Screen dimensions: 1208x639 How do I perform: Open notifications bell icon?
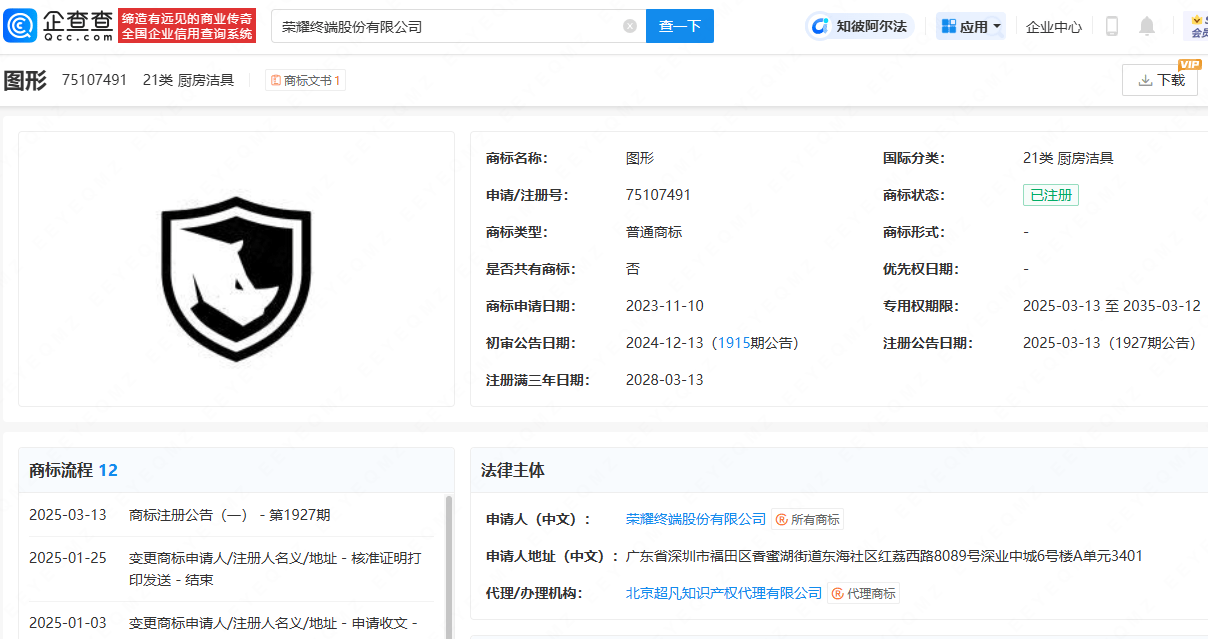tap(1147, 26)
